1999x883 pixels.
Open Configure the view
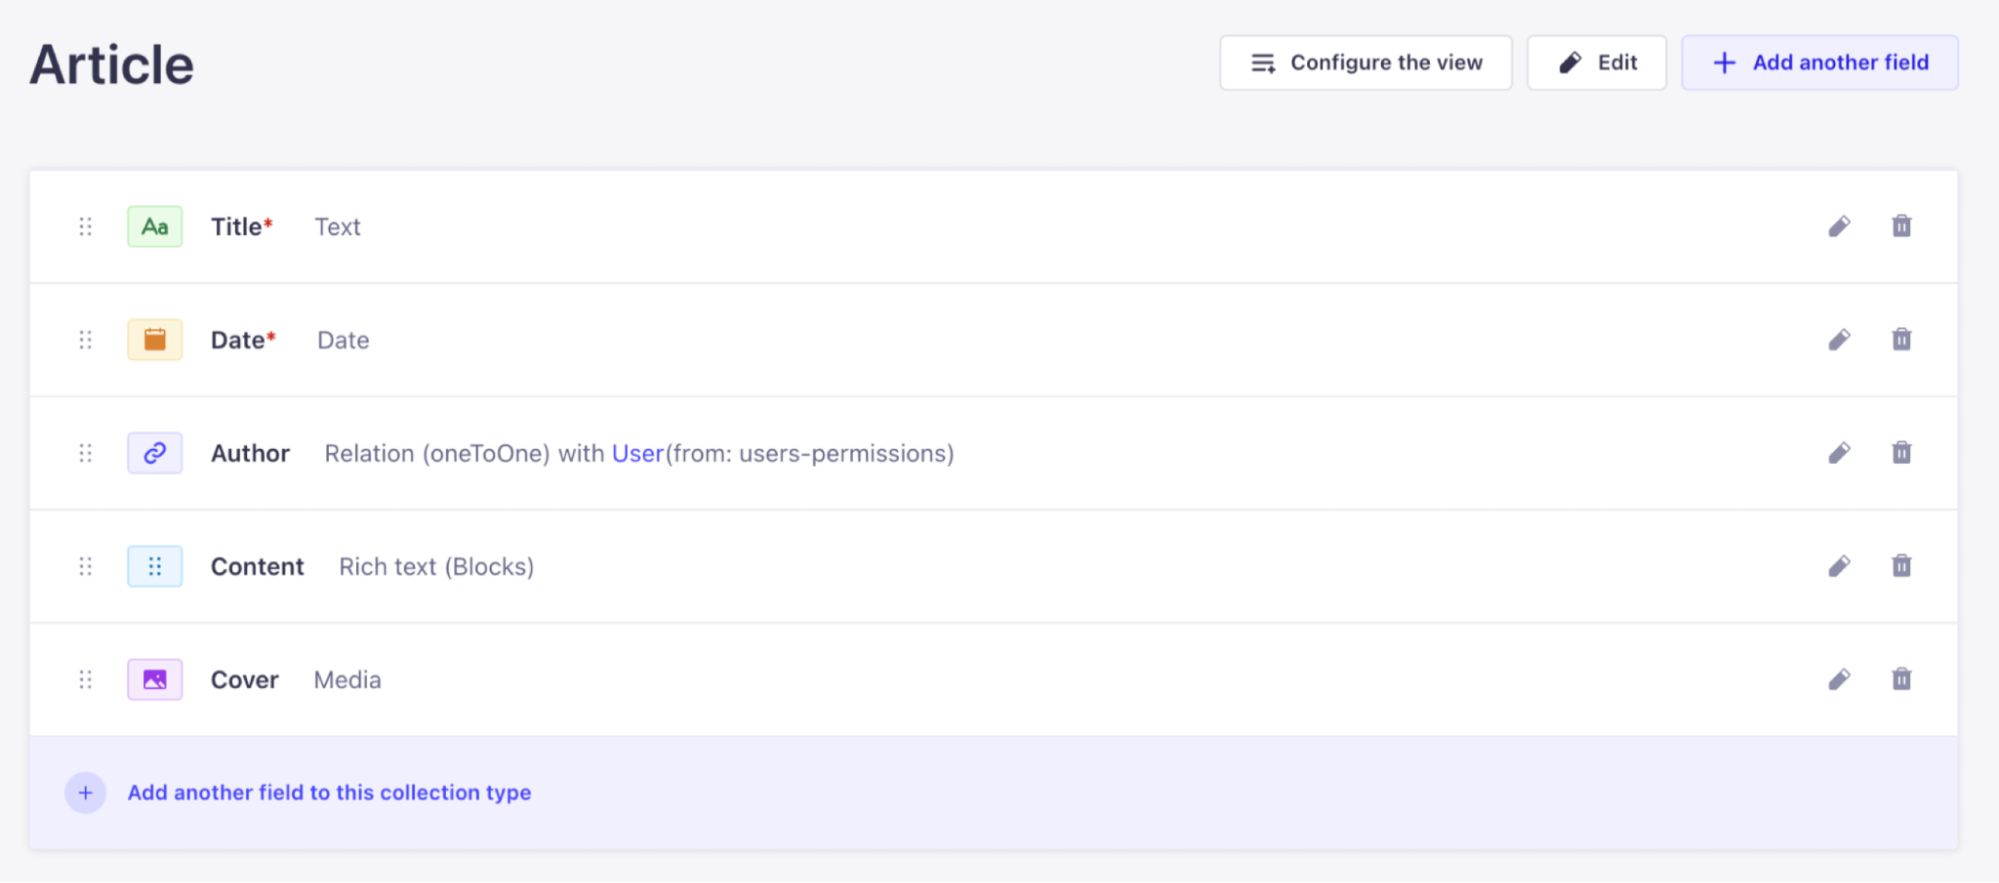tap(1365, 63)
